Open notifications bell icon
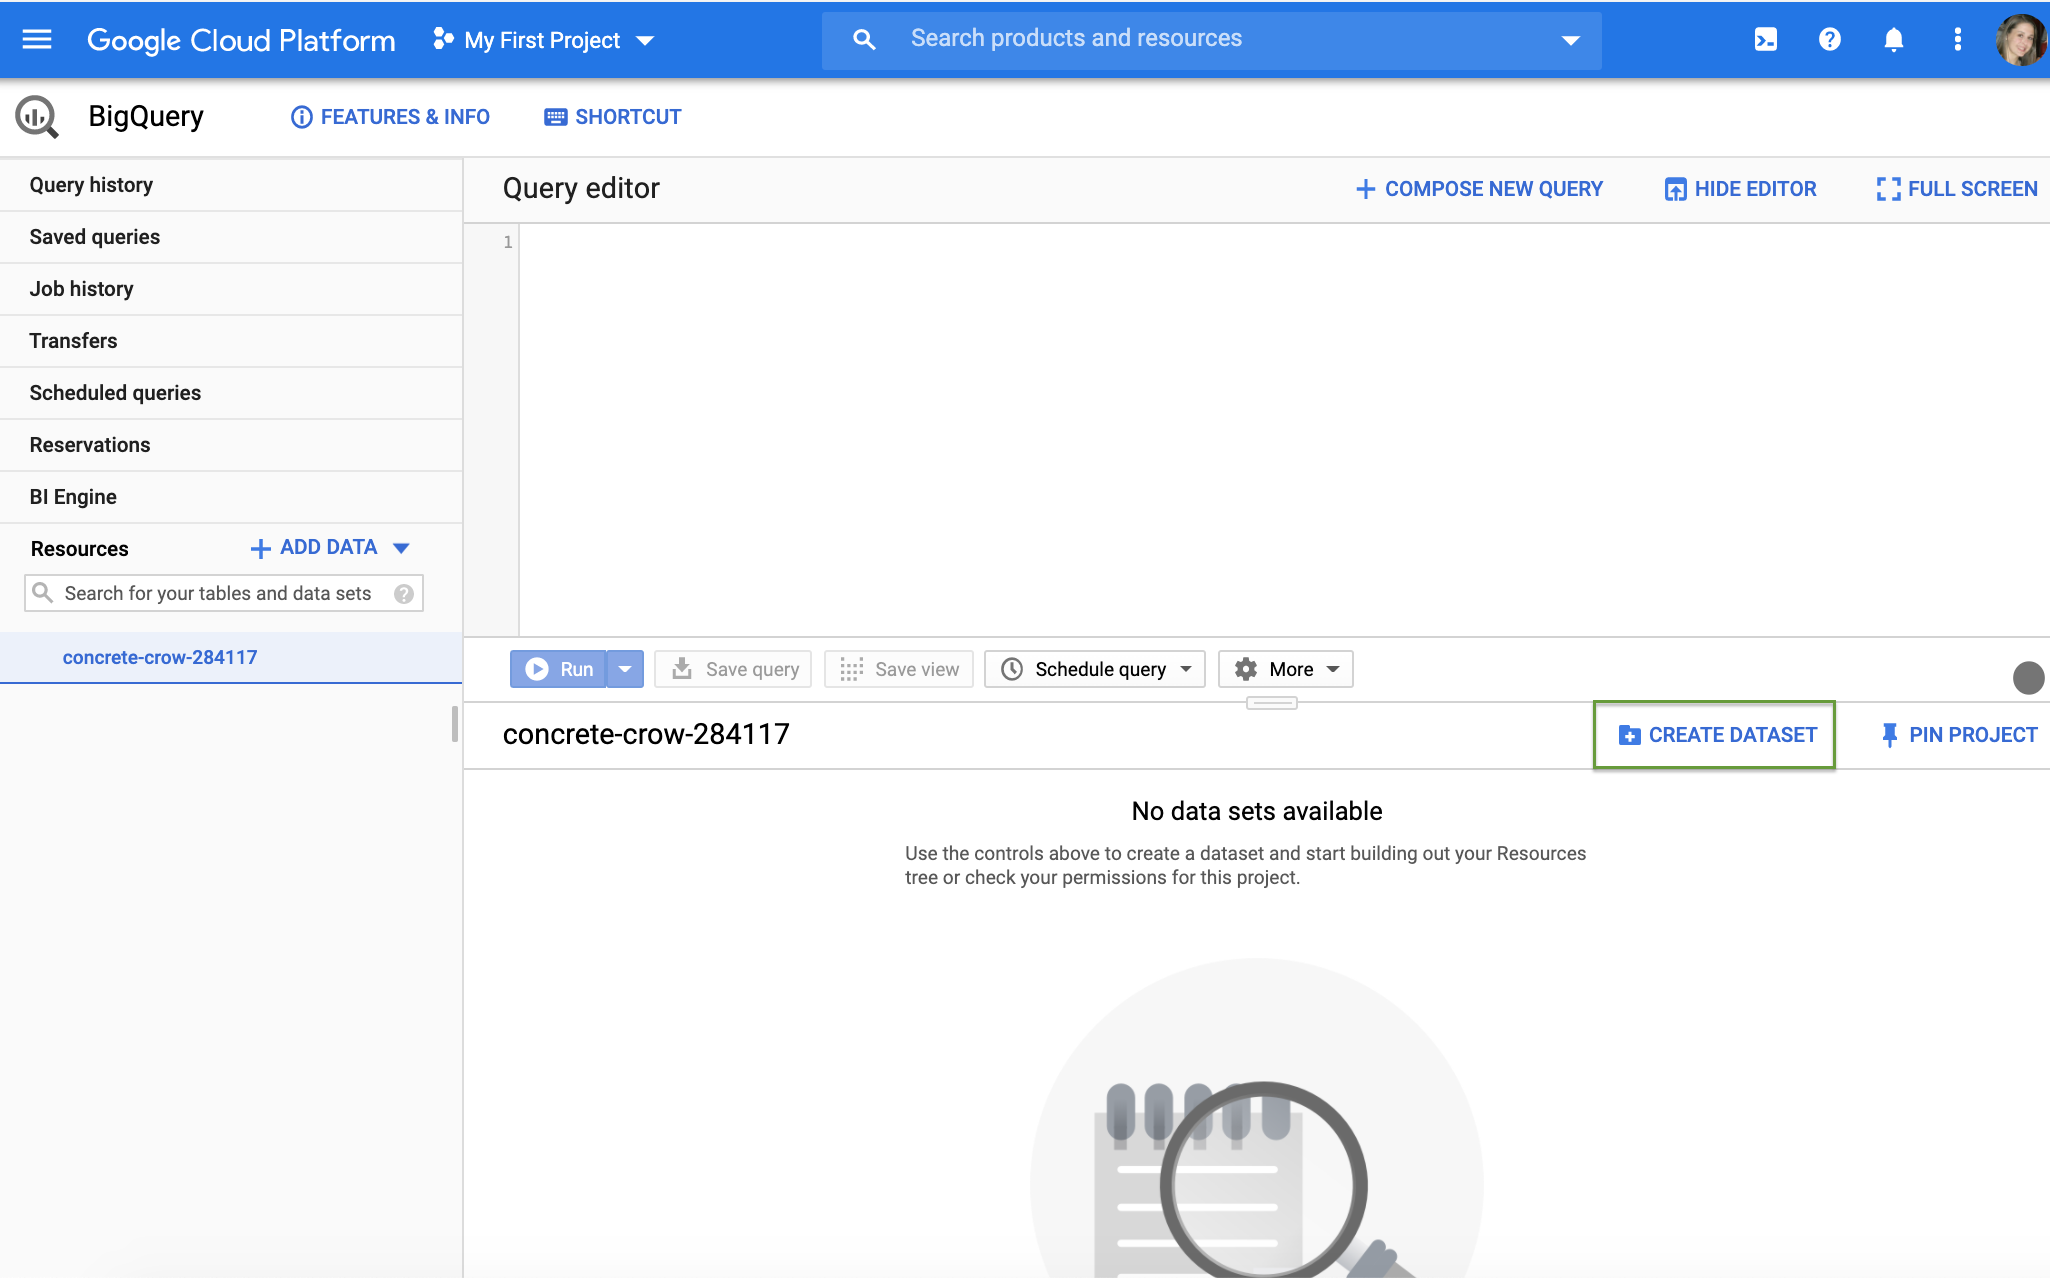This screenshot has width=2050, height=1278. (x=1893, y=39)
